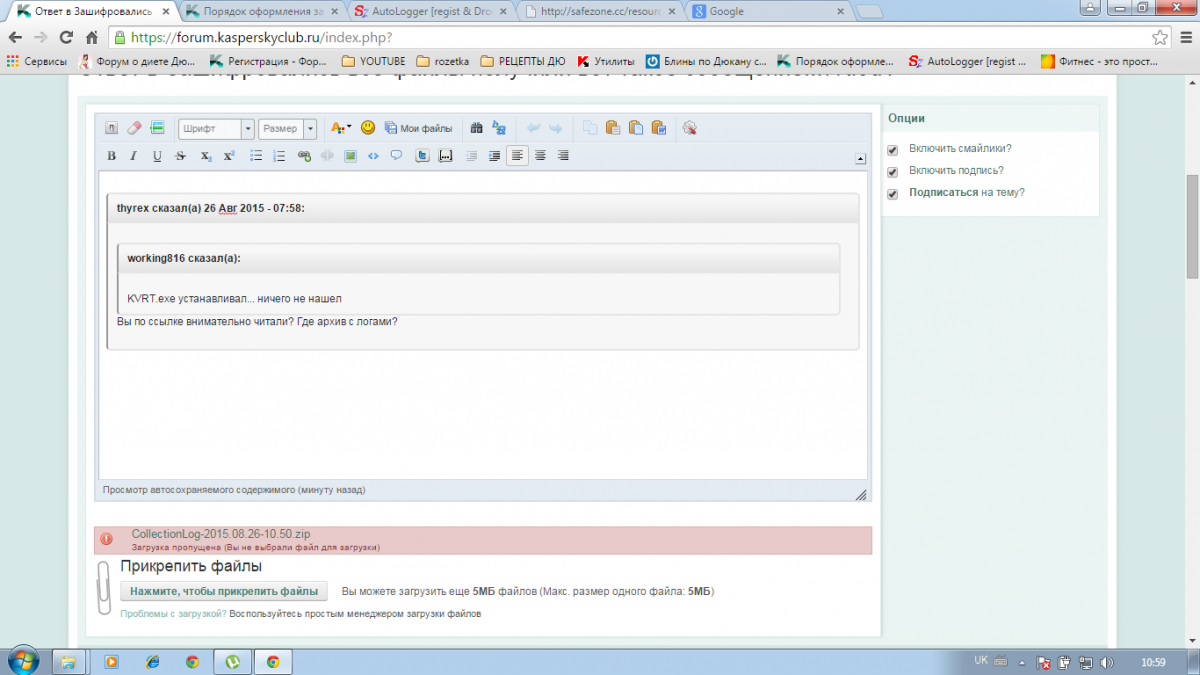Bookmark this page with the star
The width and height of the screenshot is (1200, 675).
coord(1160,38)
